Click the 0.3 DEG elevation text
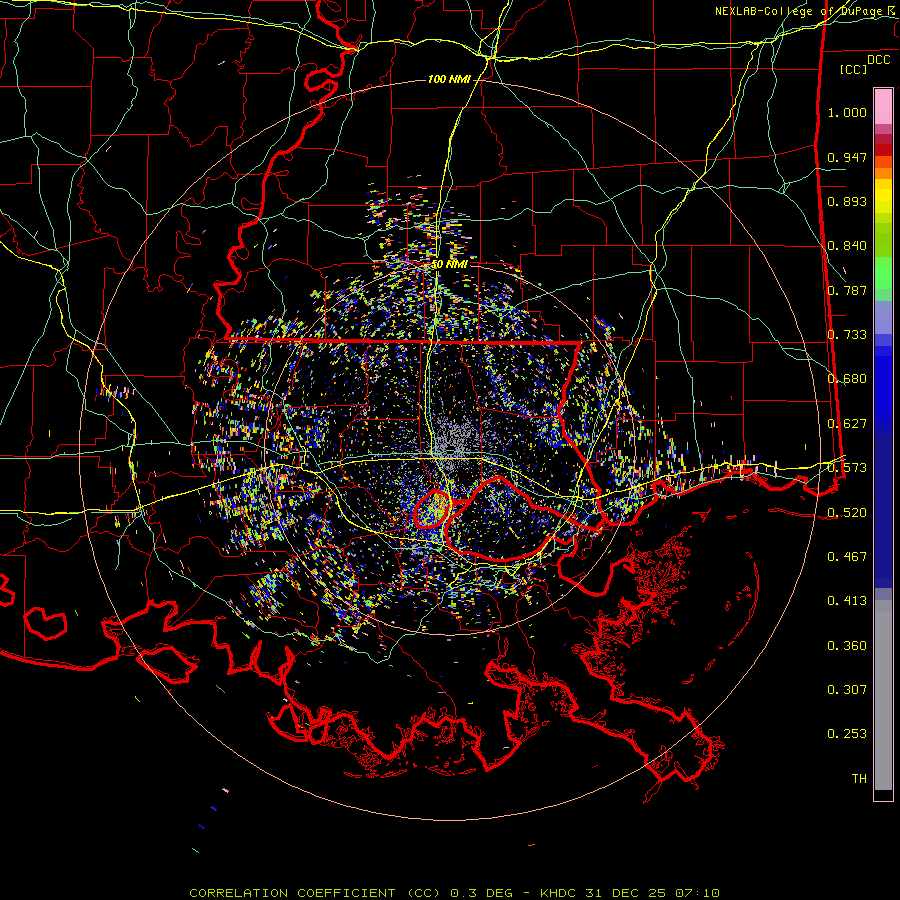Viewport: 900px width, 900px height. [x=483, y=893]
